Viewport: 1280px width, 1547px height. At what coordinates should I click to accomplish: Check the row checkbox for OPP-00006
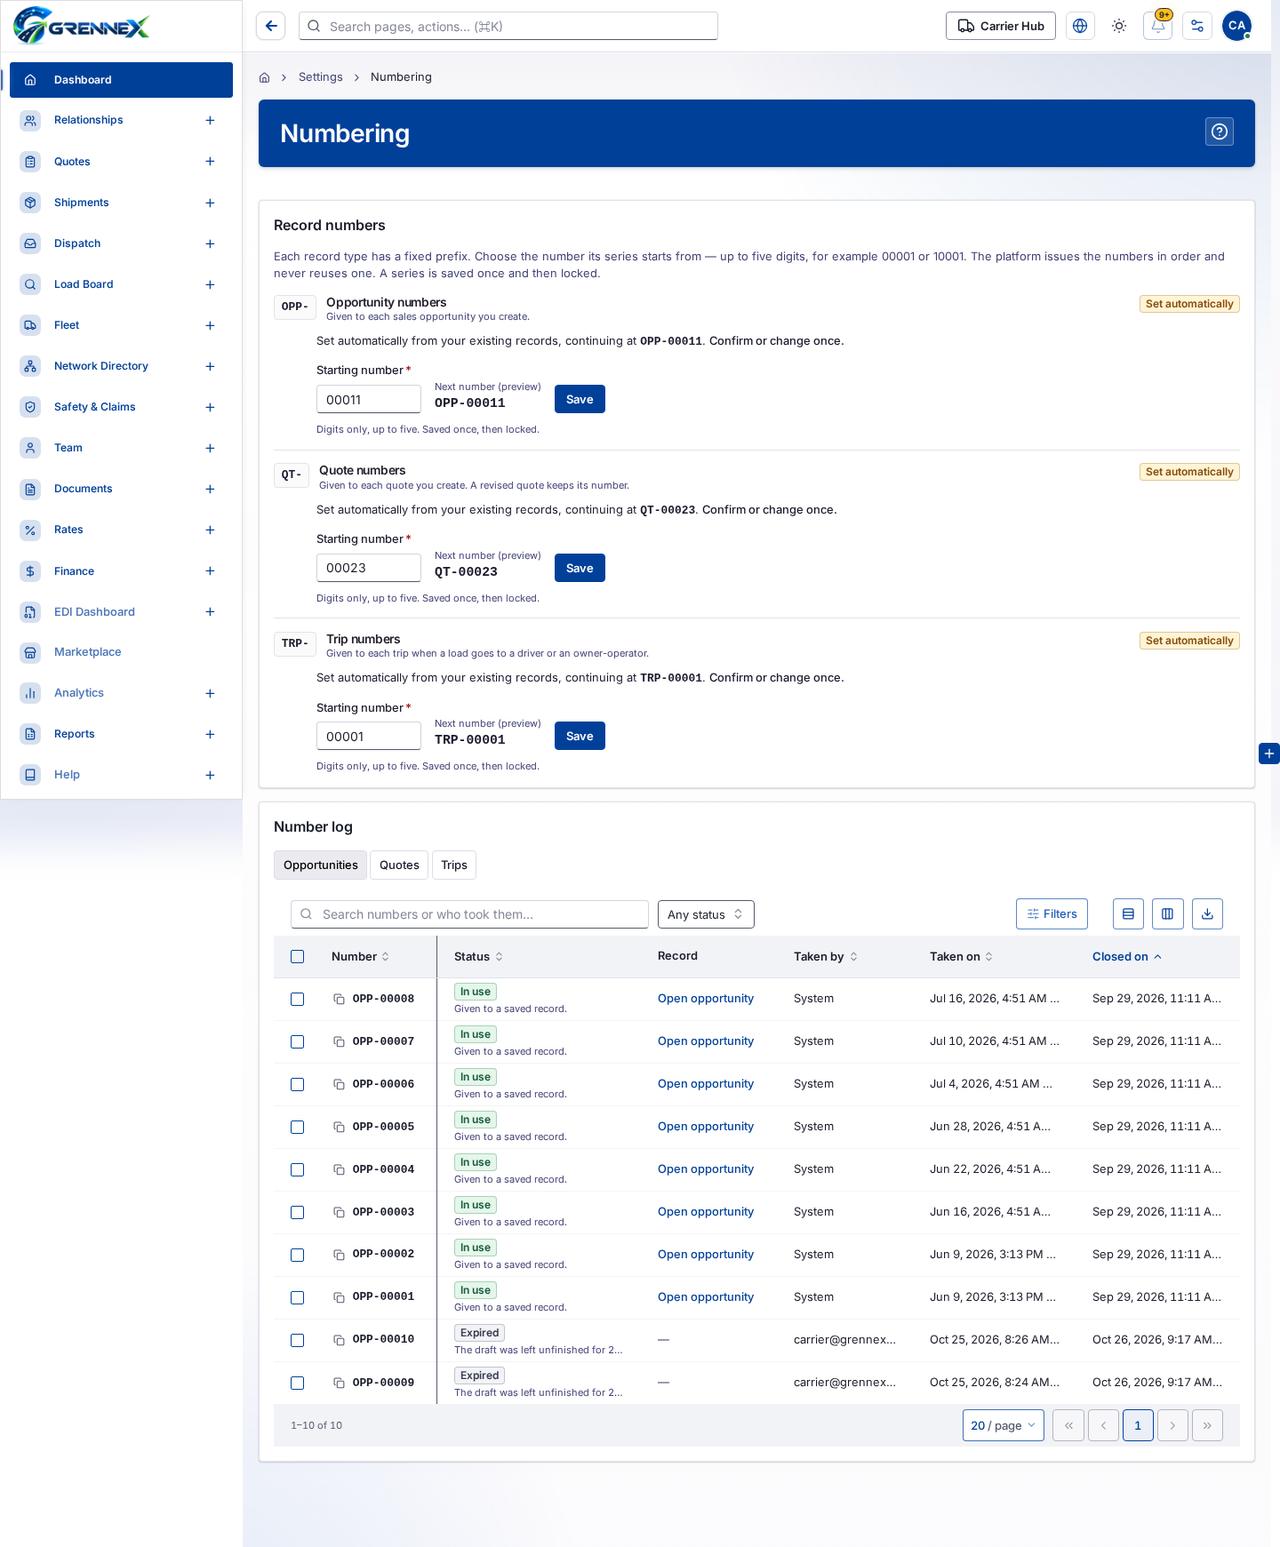[x=297, y=1084]
